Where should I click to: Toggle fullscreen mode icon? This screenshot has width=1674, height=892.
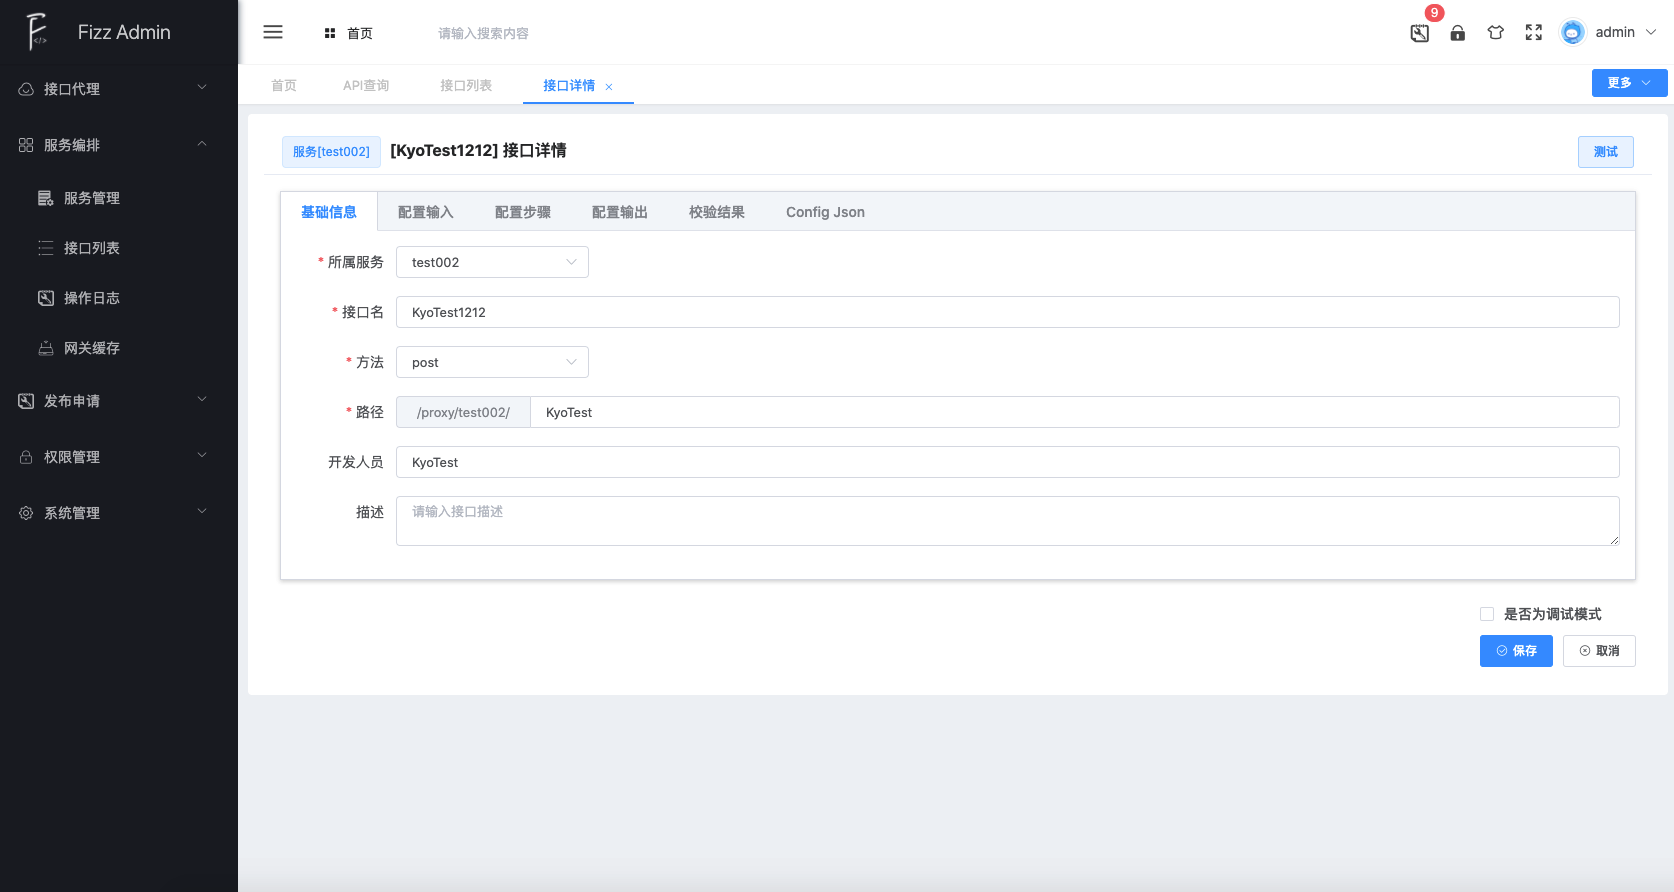pos(1534,33)
